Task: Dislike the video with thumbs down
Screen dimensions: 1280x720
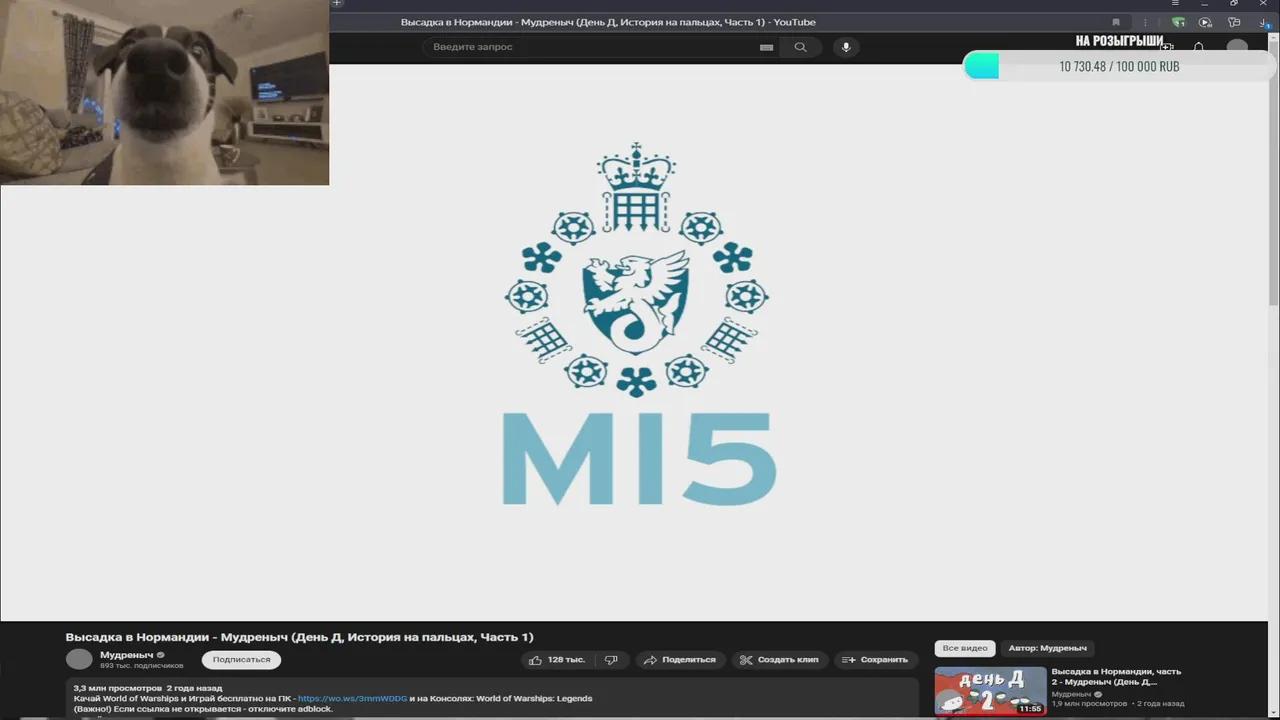Action: click(x=611, y=660)
